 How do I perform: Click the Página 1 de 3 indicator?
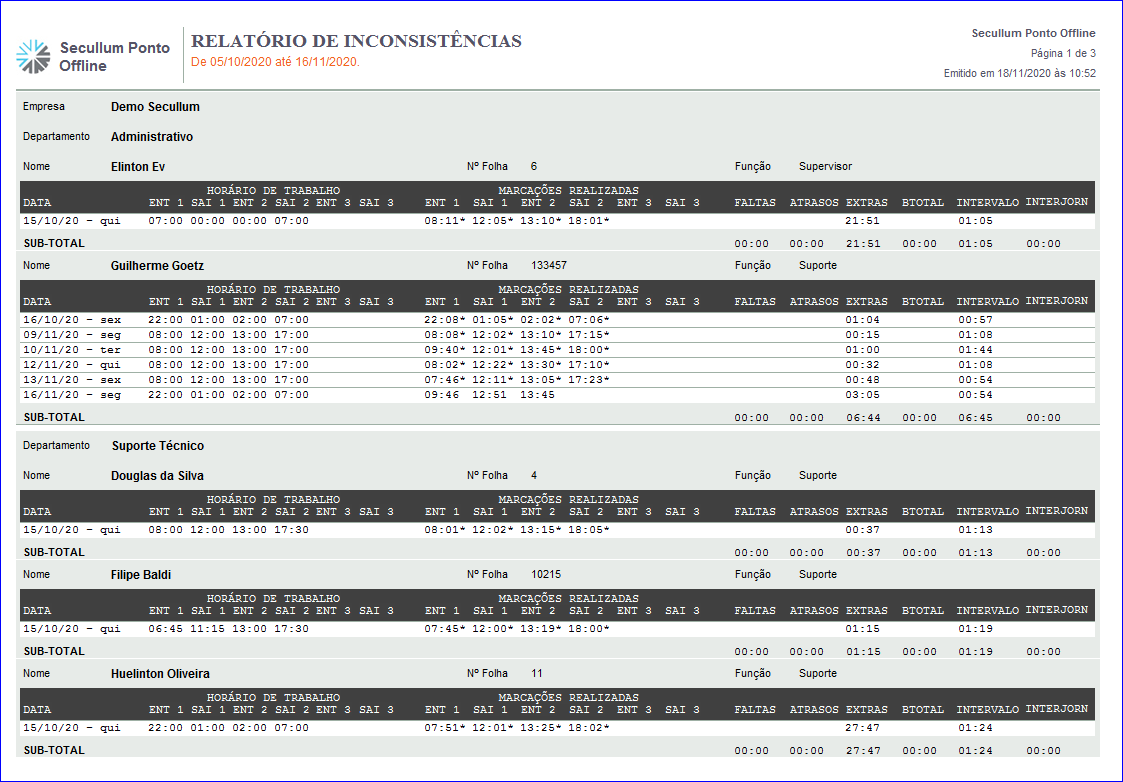pos(1063,53)
